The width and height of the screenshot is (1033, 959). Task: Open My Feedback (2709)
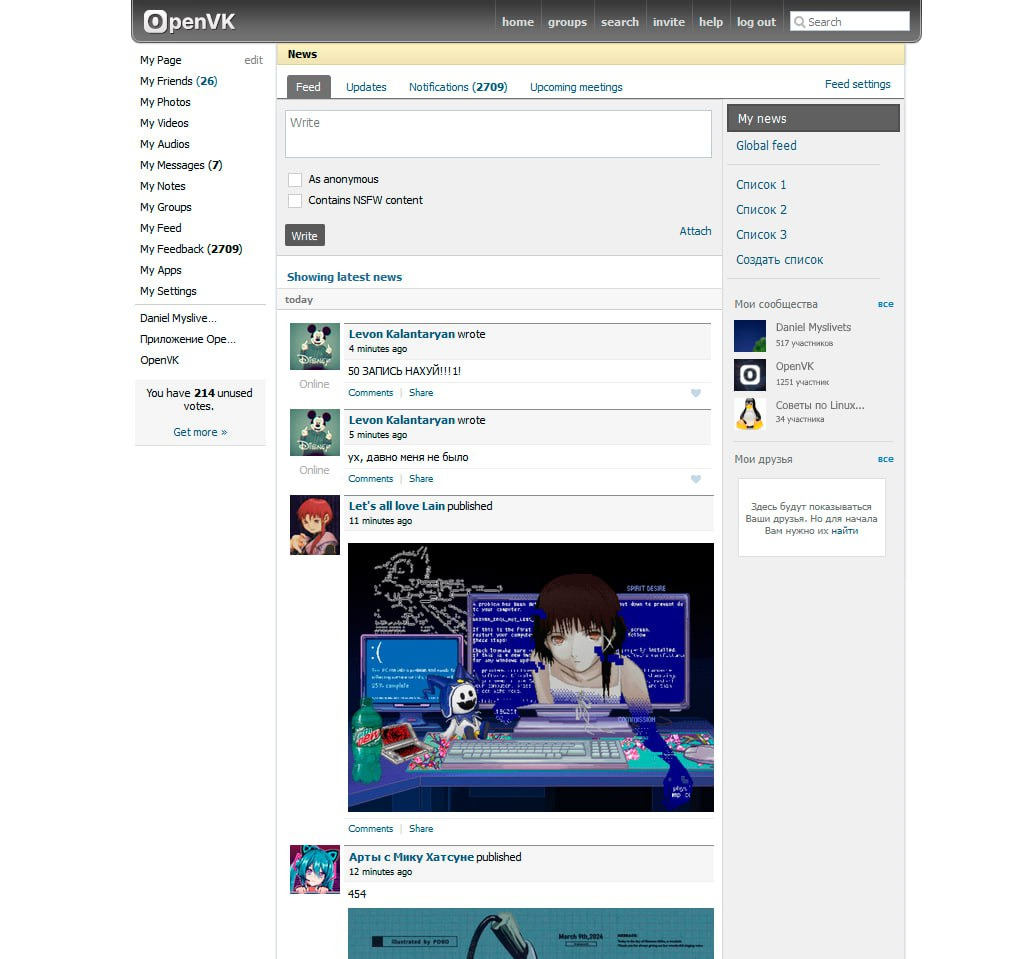tap(191, 250)
